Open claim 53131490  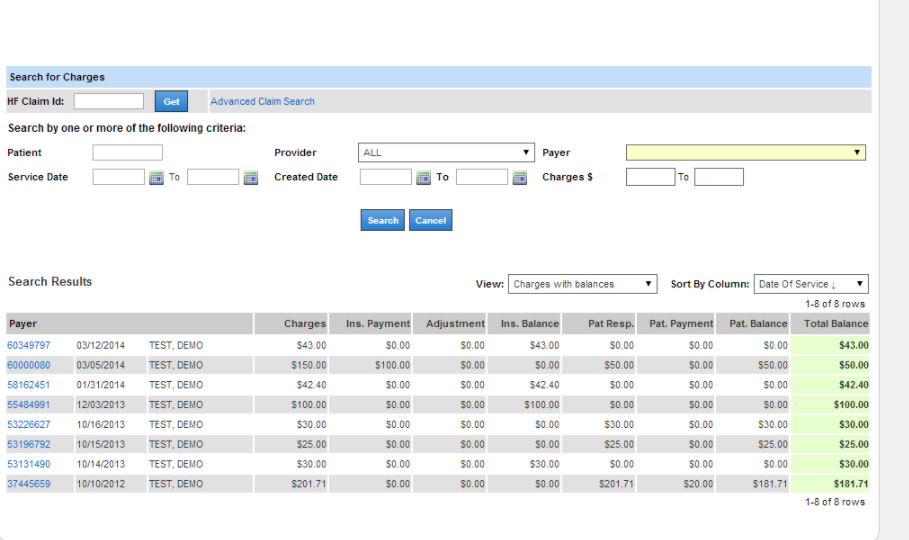click(x=29, y=464)
